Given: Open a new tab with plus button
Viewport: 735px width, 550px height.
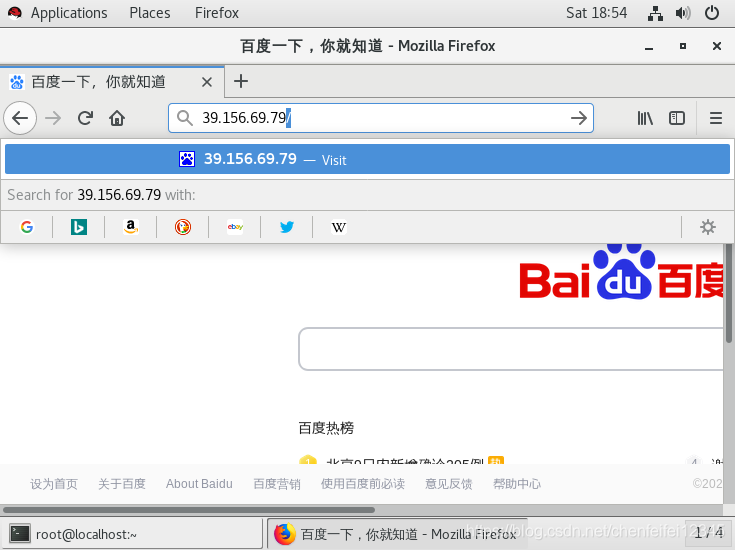Looking at the screenshot, I should click(241, 81).
